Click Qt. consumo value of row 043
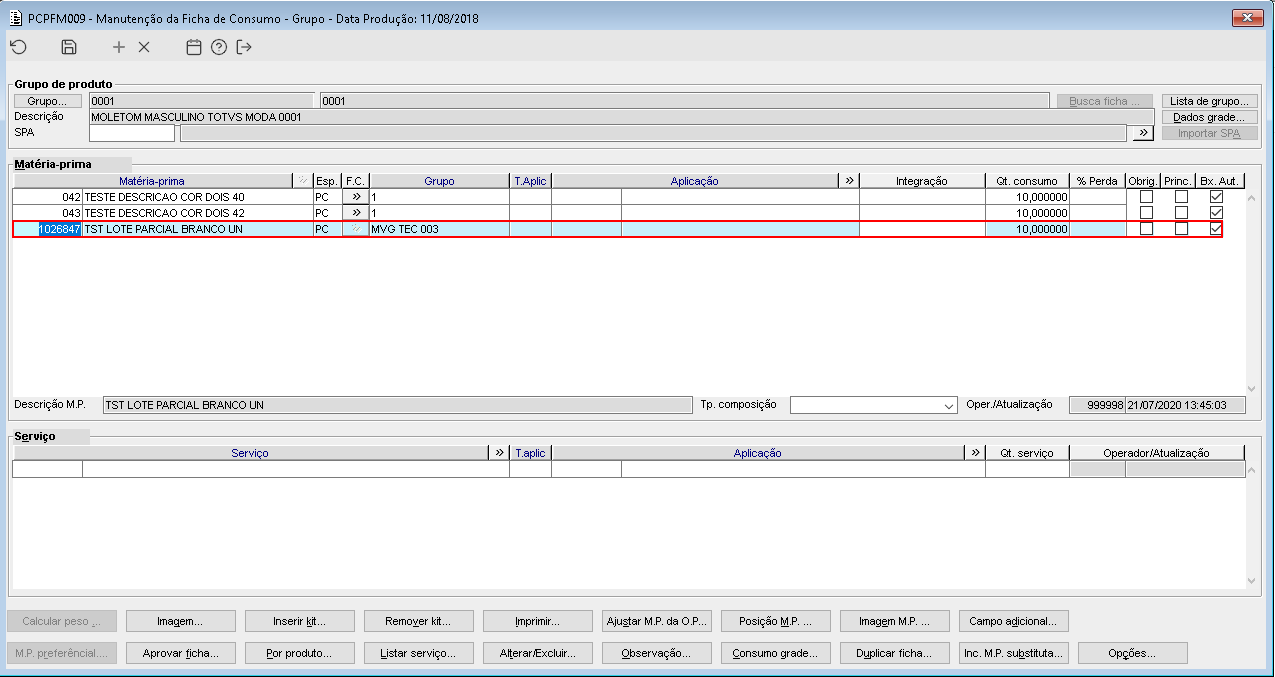Image resolution: width=1275 pixels, height=677 pixels. click(1027, 213)
